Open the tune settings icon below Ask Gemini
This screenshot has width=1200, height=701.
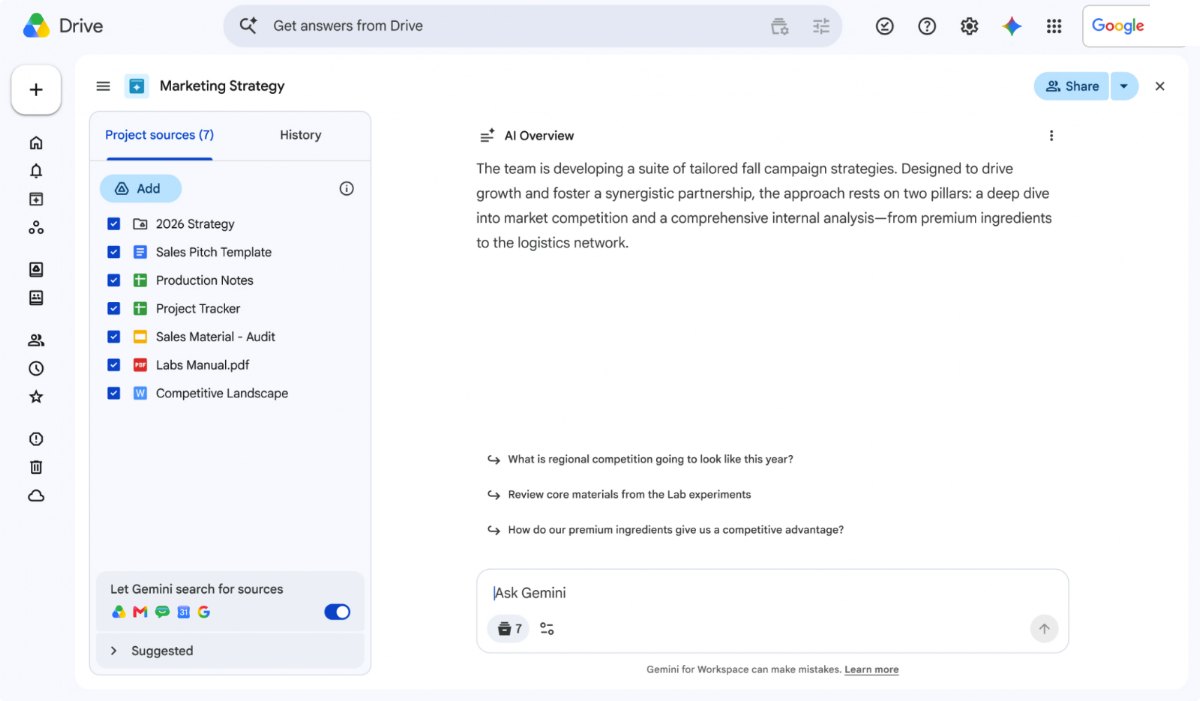pyautogui.click(x=547, y=628)
